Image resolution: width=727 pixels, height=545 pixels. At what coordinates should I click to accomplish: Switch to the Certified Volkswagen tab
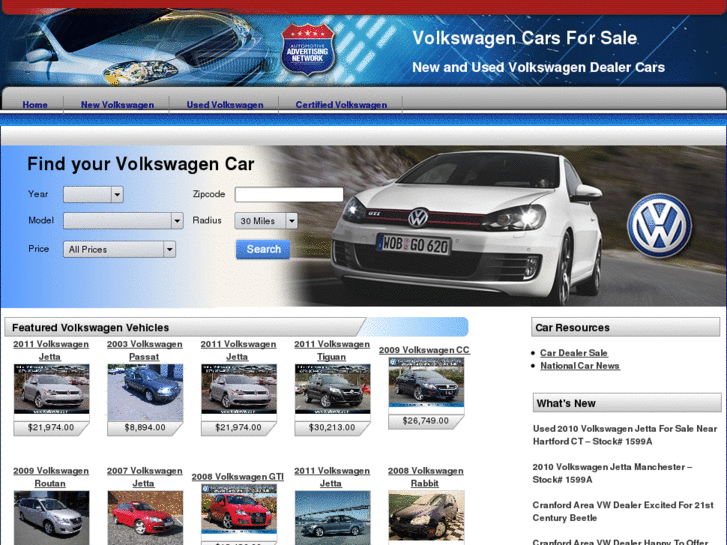tap(341, 105)
